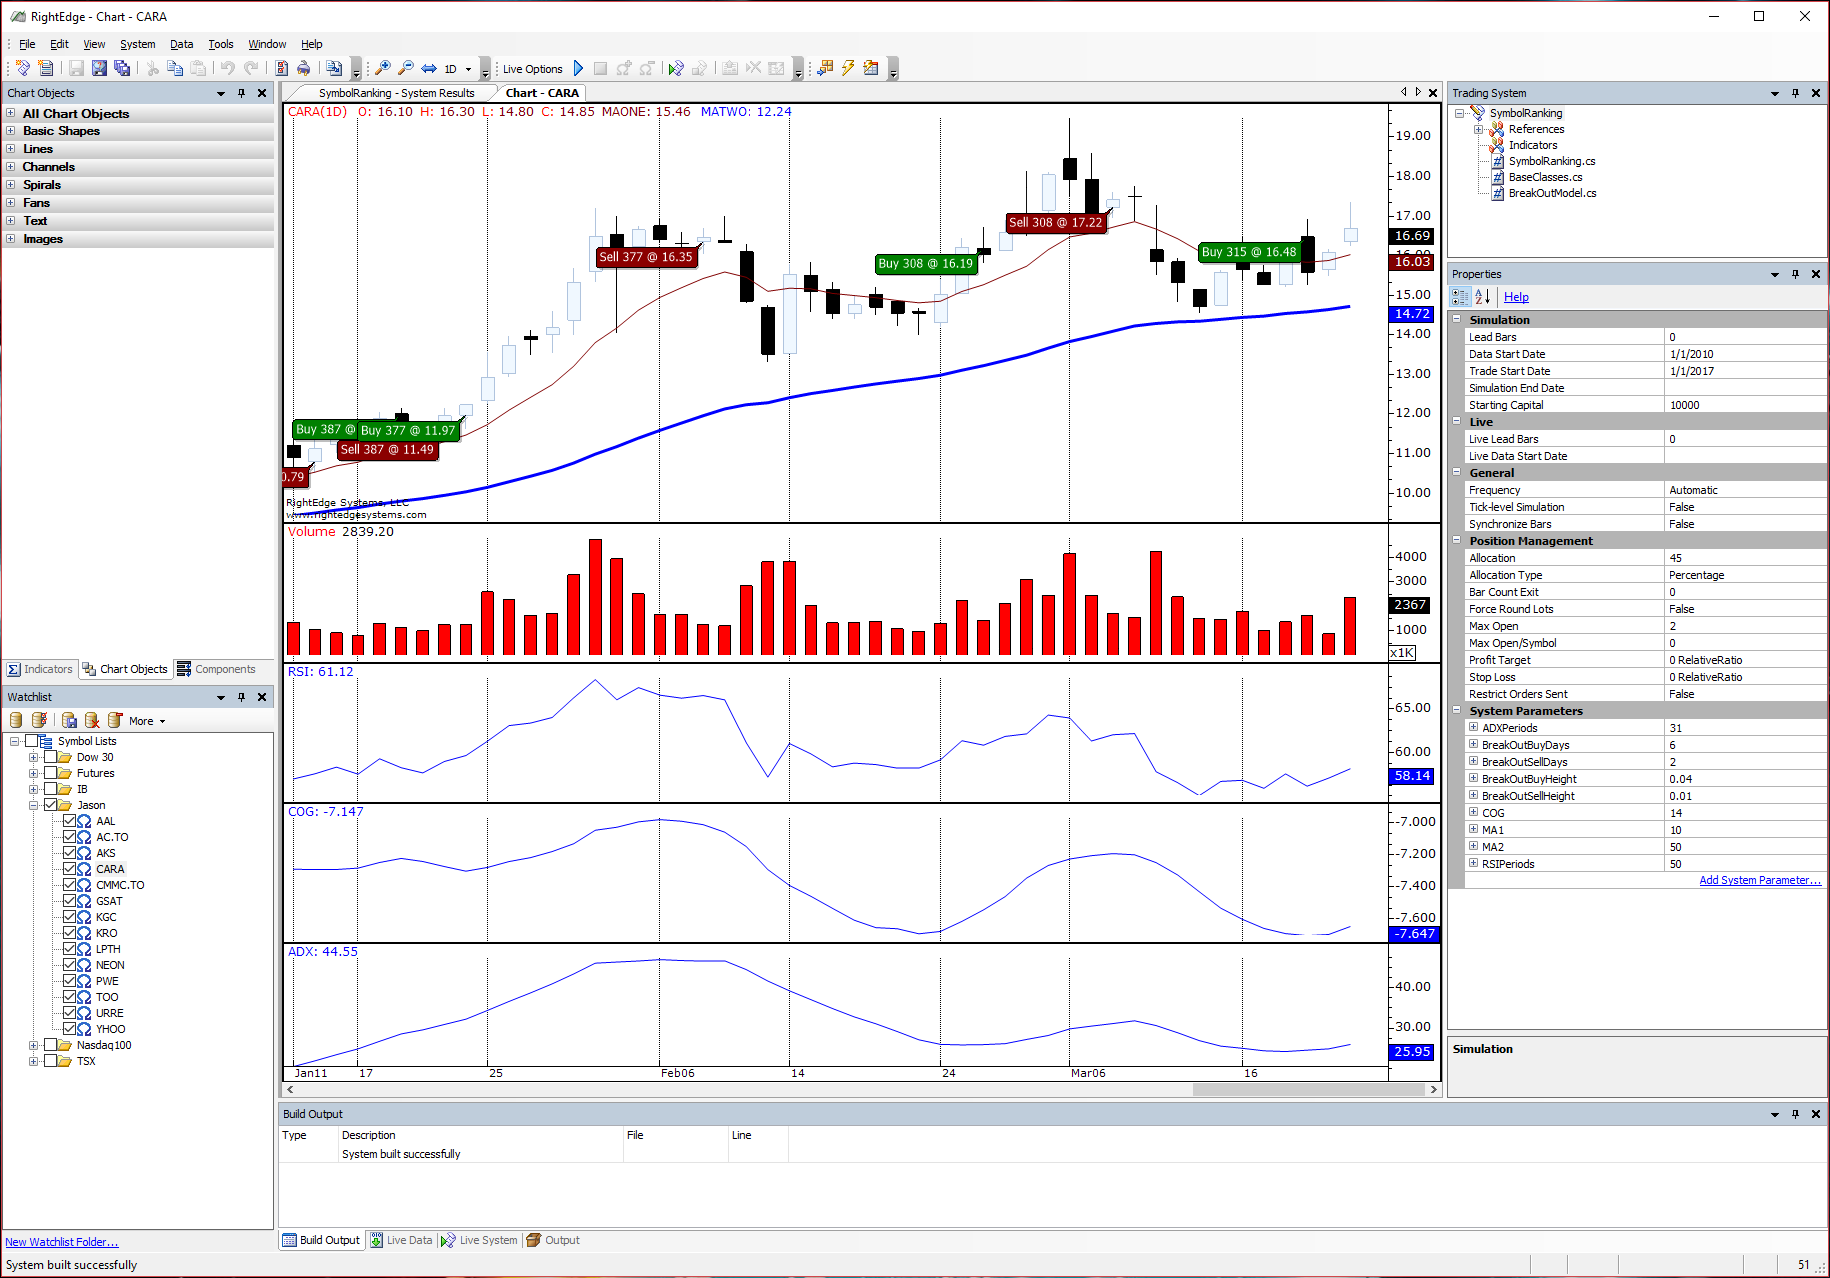Click the Allocation value field showing 45
1830x1278 pixels.
pos(1745,558)
